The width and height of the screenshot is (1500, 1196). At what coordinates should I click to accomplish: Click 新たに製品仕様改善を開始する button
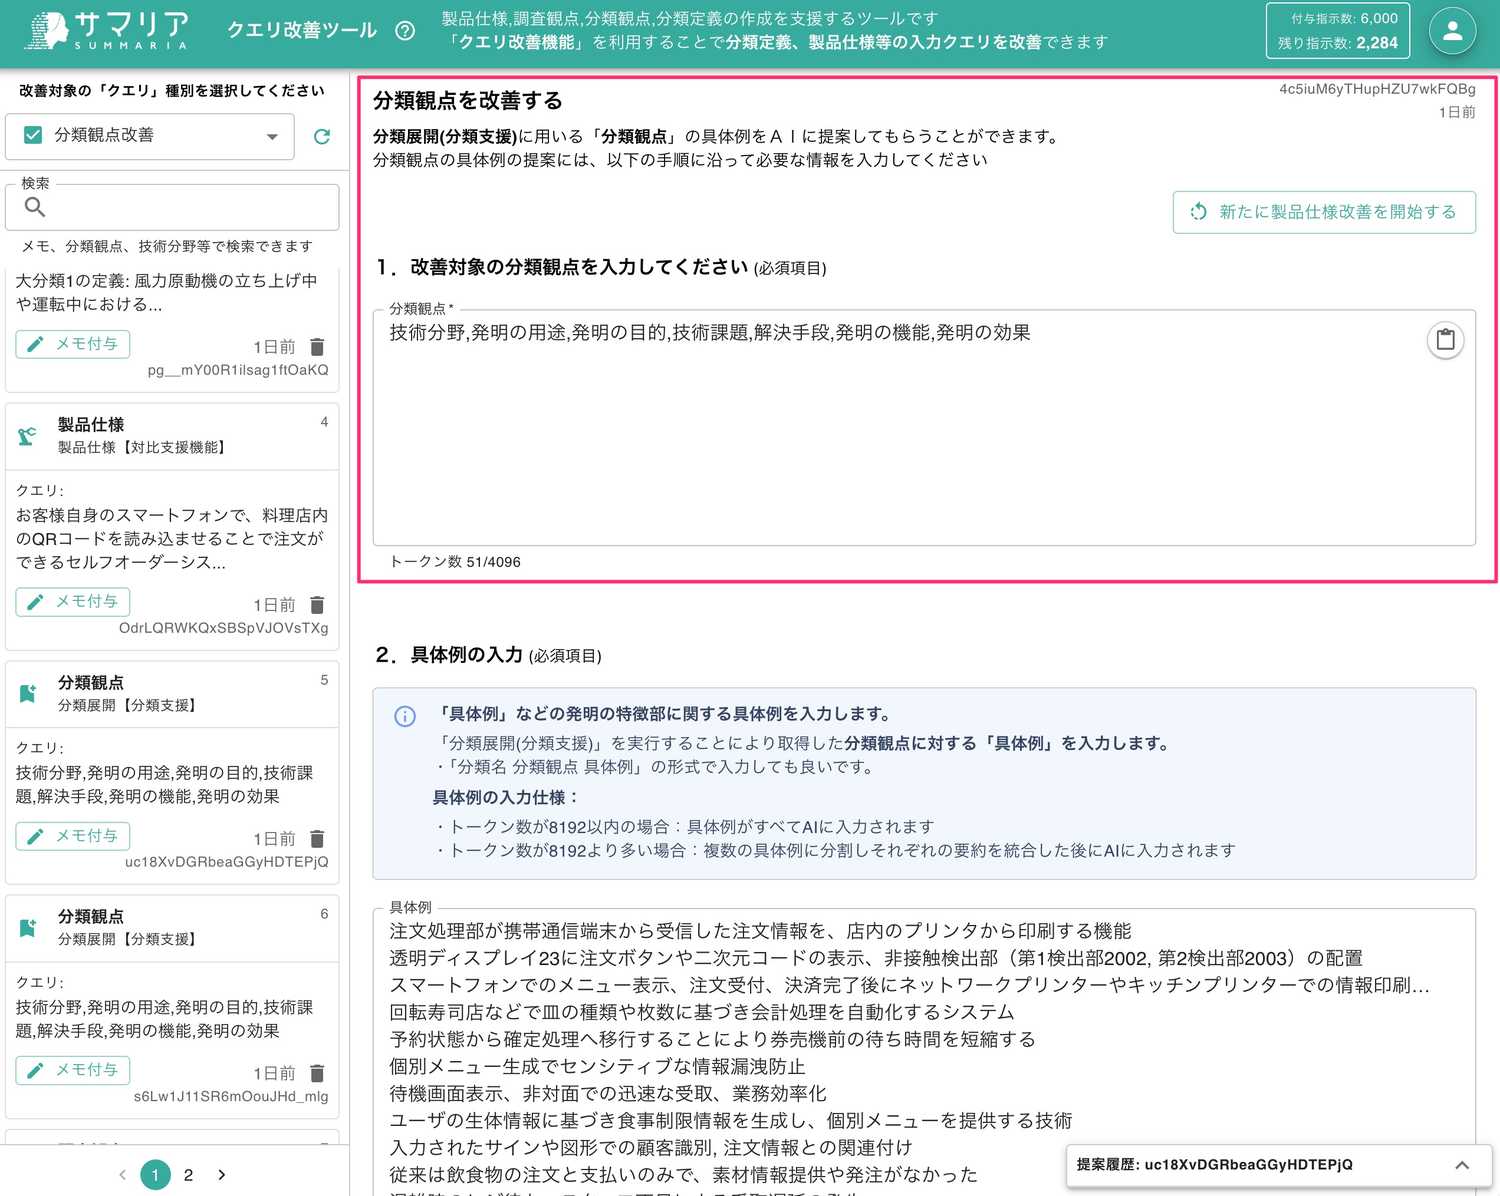pos(1324,212)
